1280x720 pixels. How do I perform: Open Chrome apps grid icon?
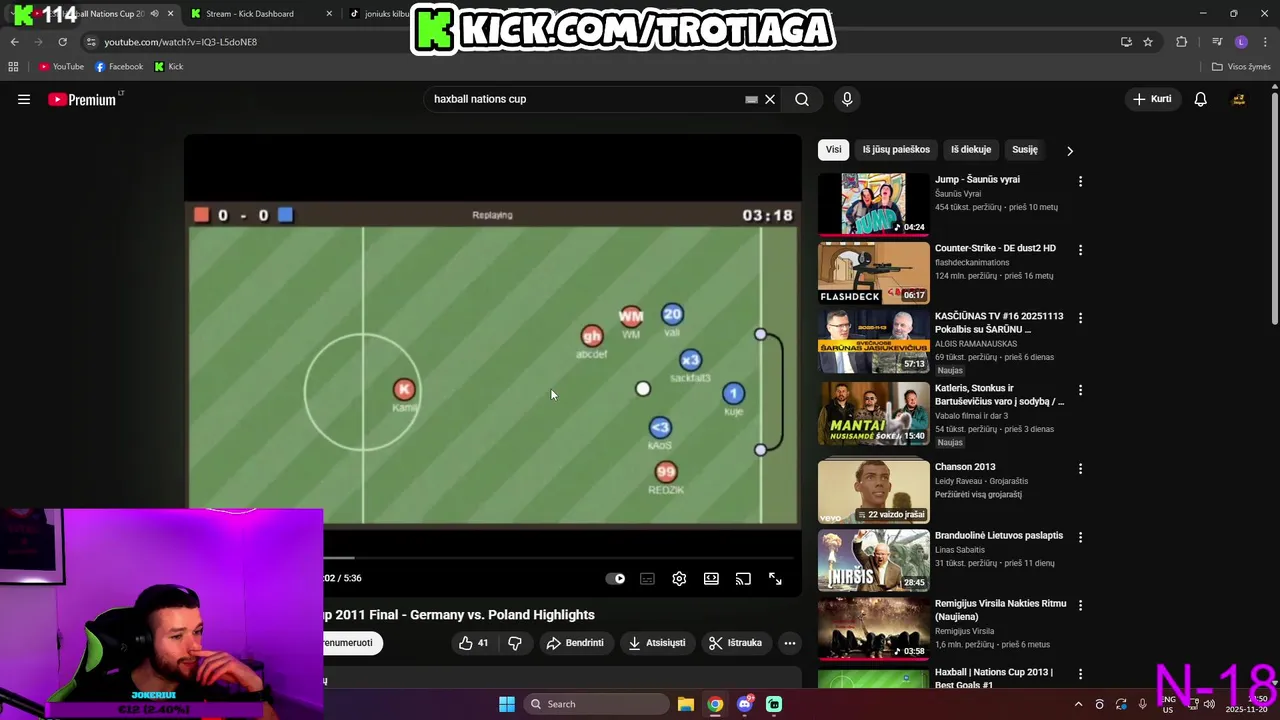click(13, 67)
